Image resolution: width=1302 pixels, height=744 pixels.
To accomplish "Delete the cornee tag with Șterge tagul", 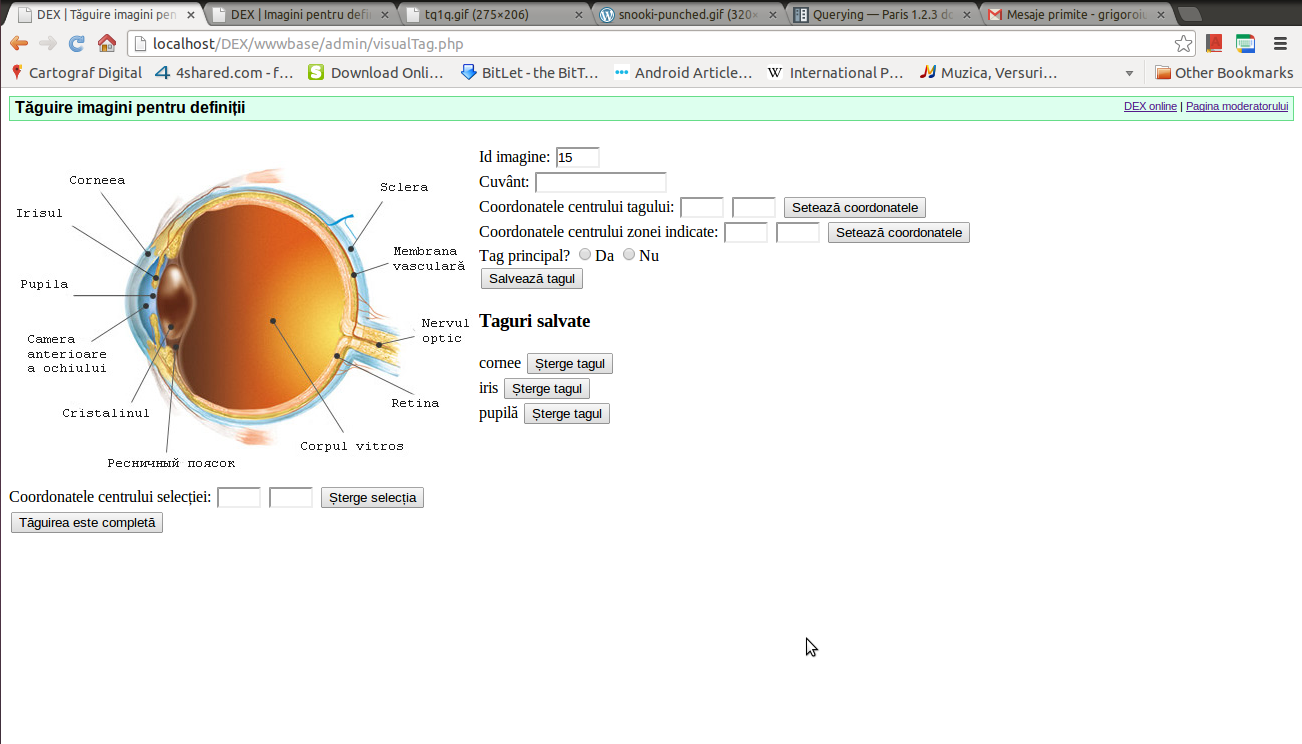I will (570, 364).
